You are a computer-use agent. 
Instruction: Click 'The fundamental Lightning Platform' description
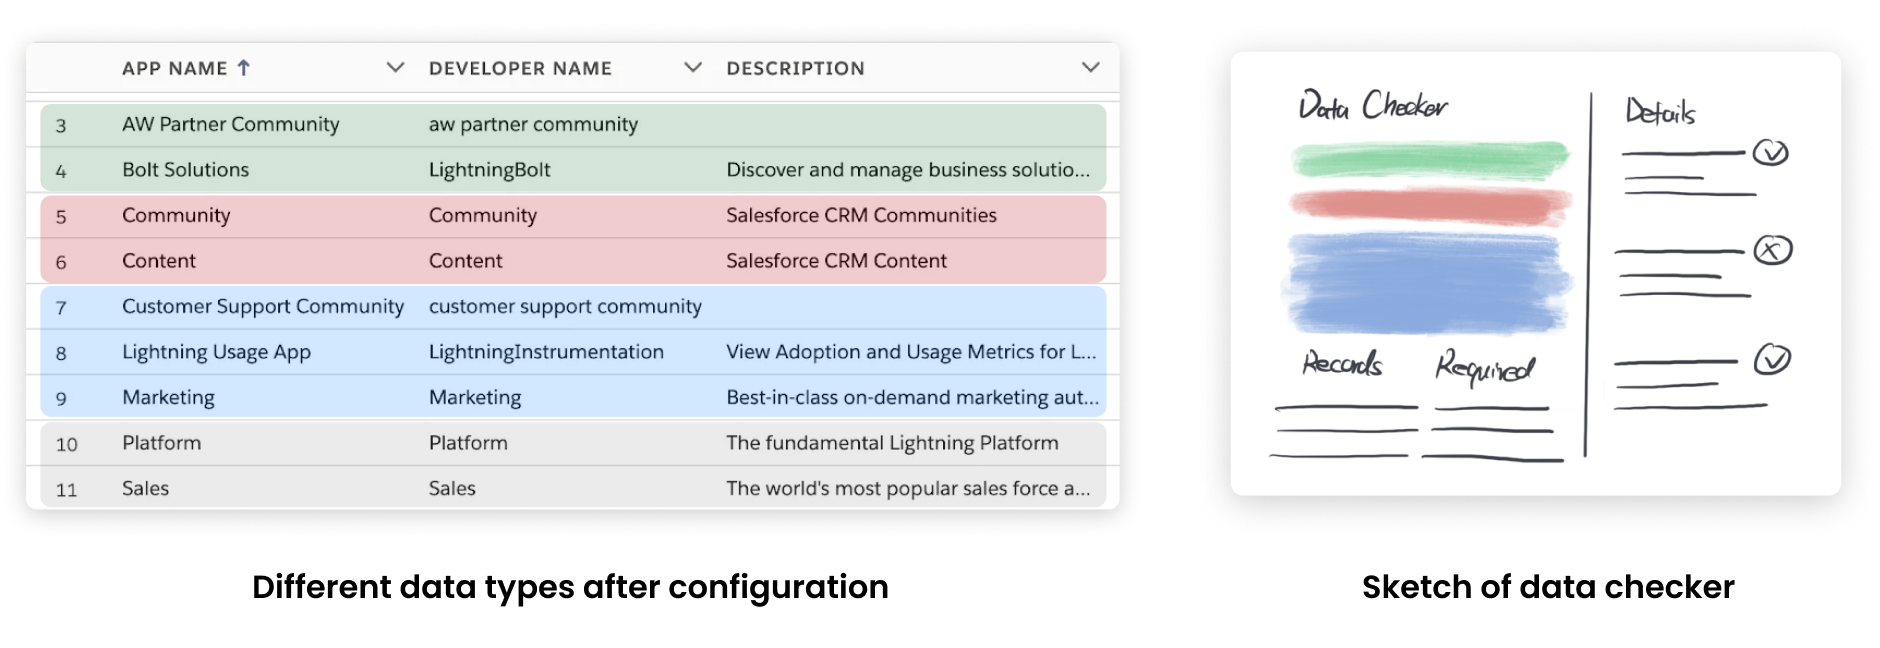click(x=892, y=443)
